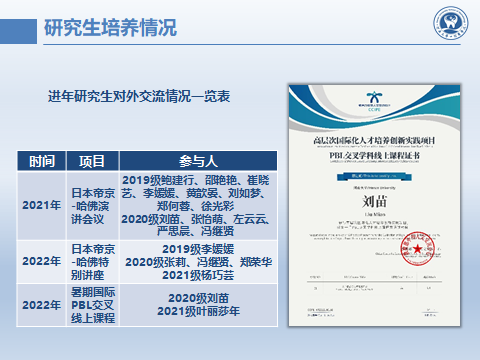Select the 日本帝京-哈佛特别讲座 cell
480x360 pixels.
[x=92, y=262]
